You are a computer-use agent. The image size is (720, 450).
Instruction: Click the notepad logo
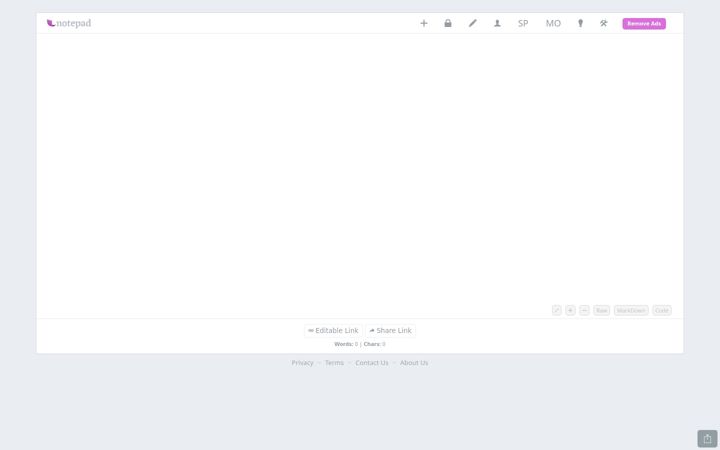69,23
